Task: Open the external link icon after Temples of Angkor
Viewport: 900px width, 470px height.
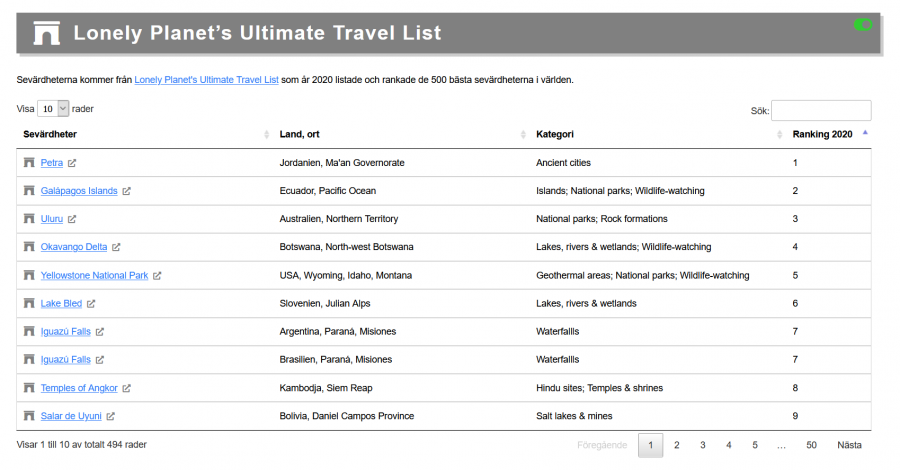Action: coord(126,388)
